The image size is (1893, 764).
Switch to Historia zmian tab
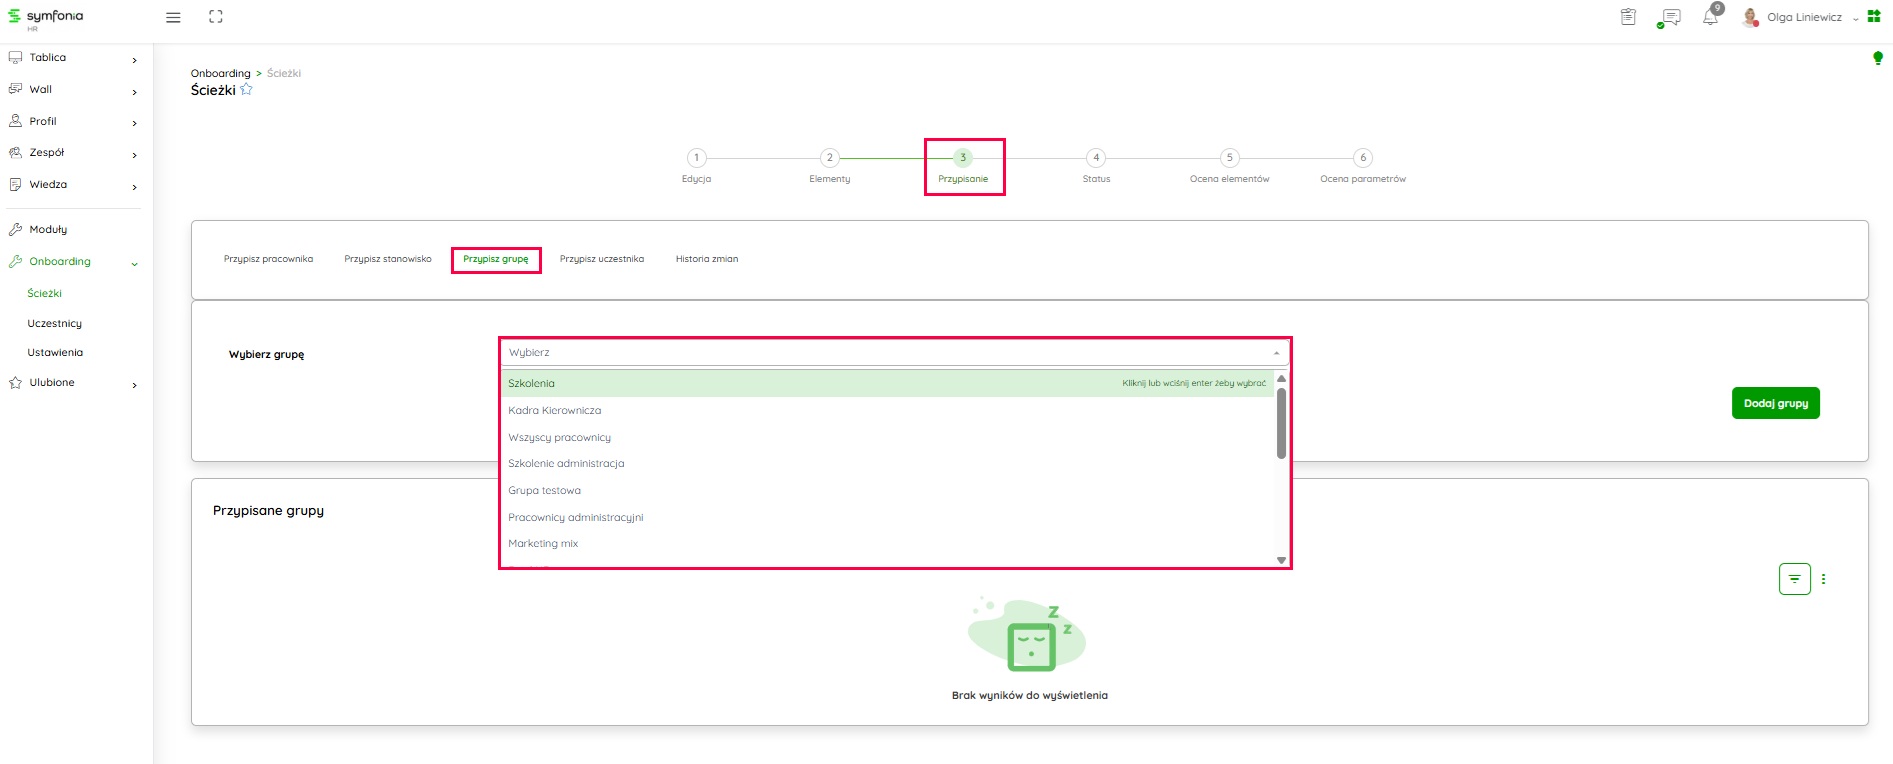(x=706, y=259)
